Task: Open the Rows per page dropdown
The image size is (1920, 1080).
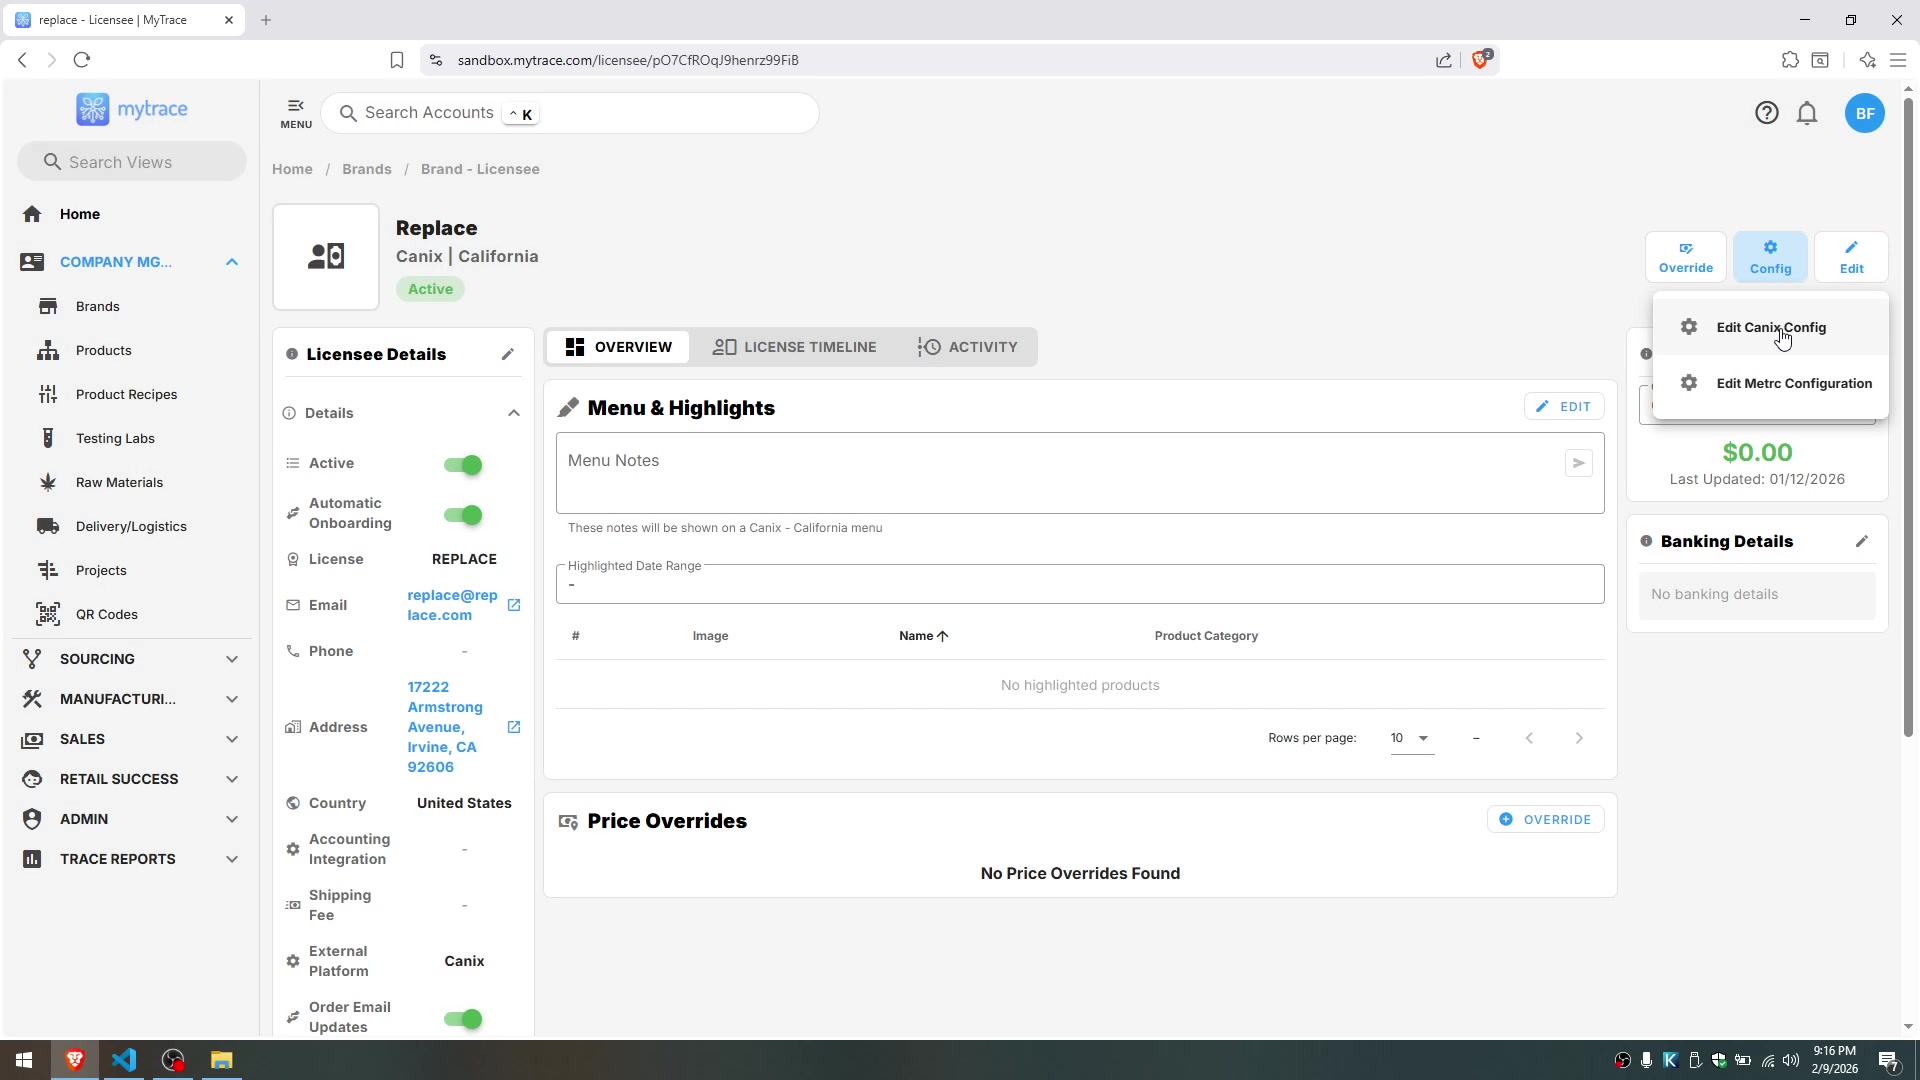Action: pyautogui.click(x=1411, y=738)
